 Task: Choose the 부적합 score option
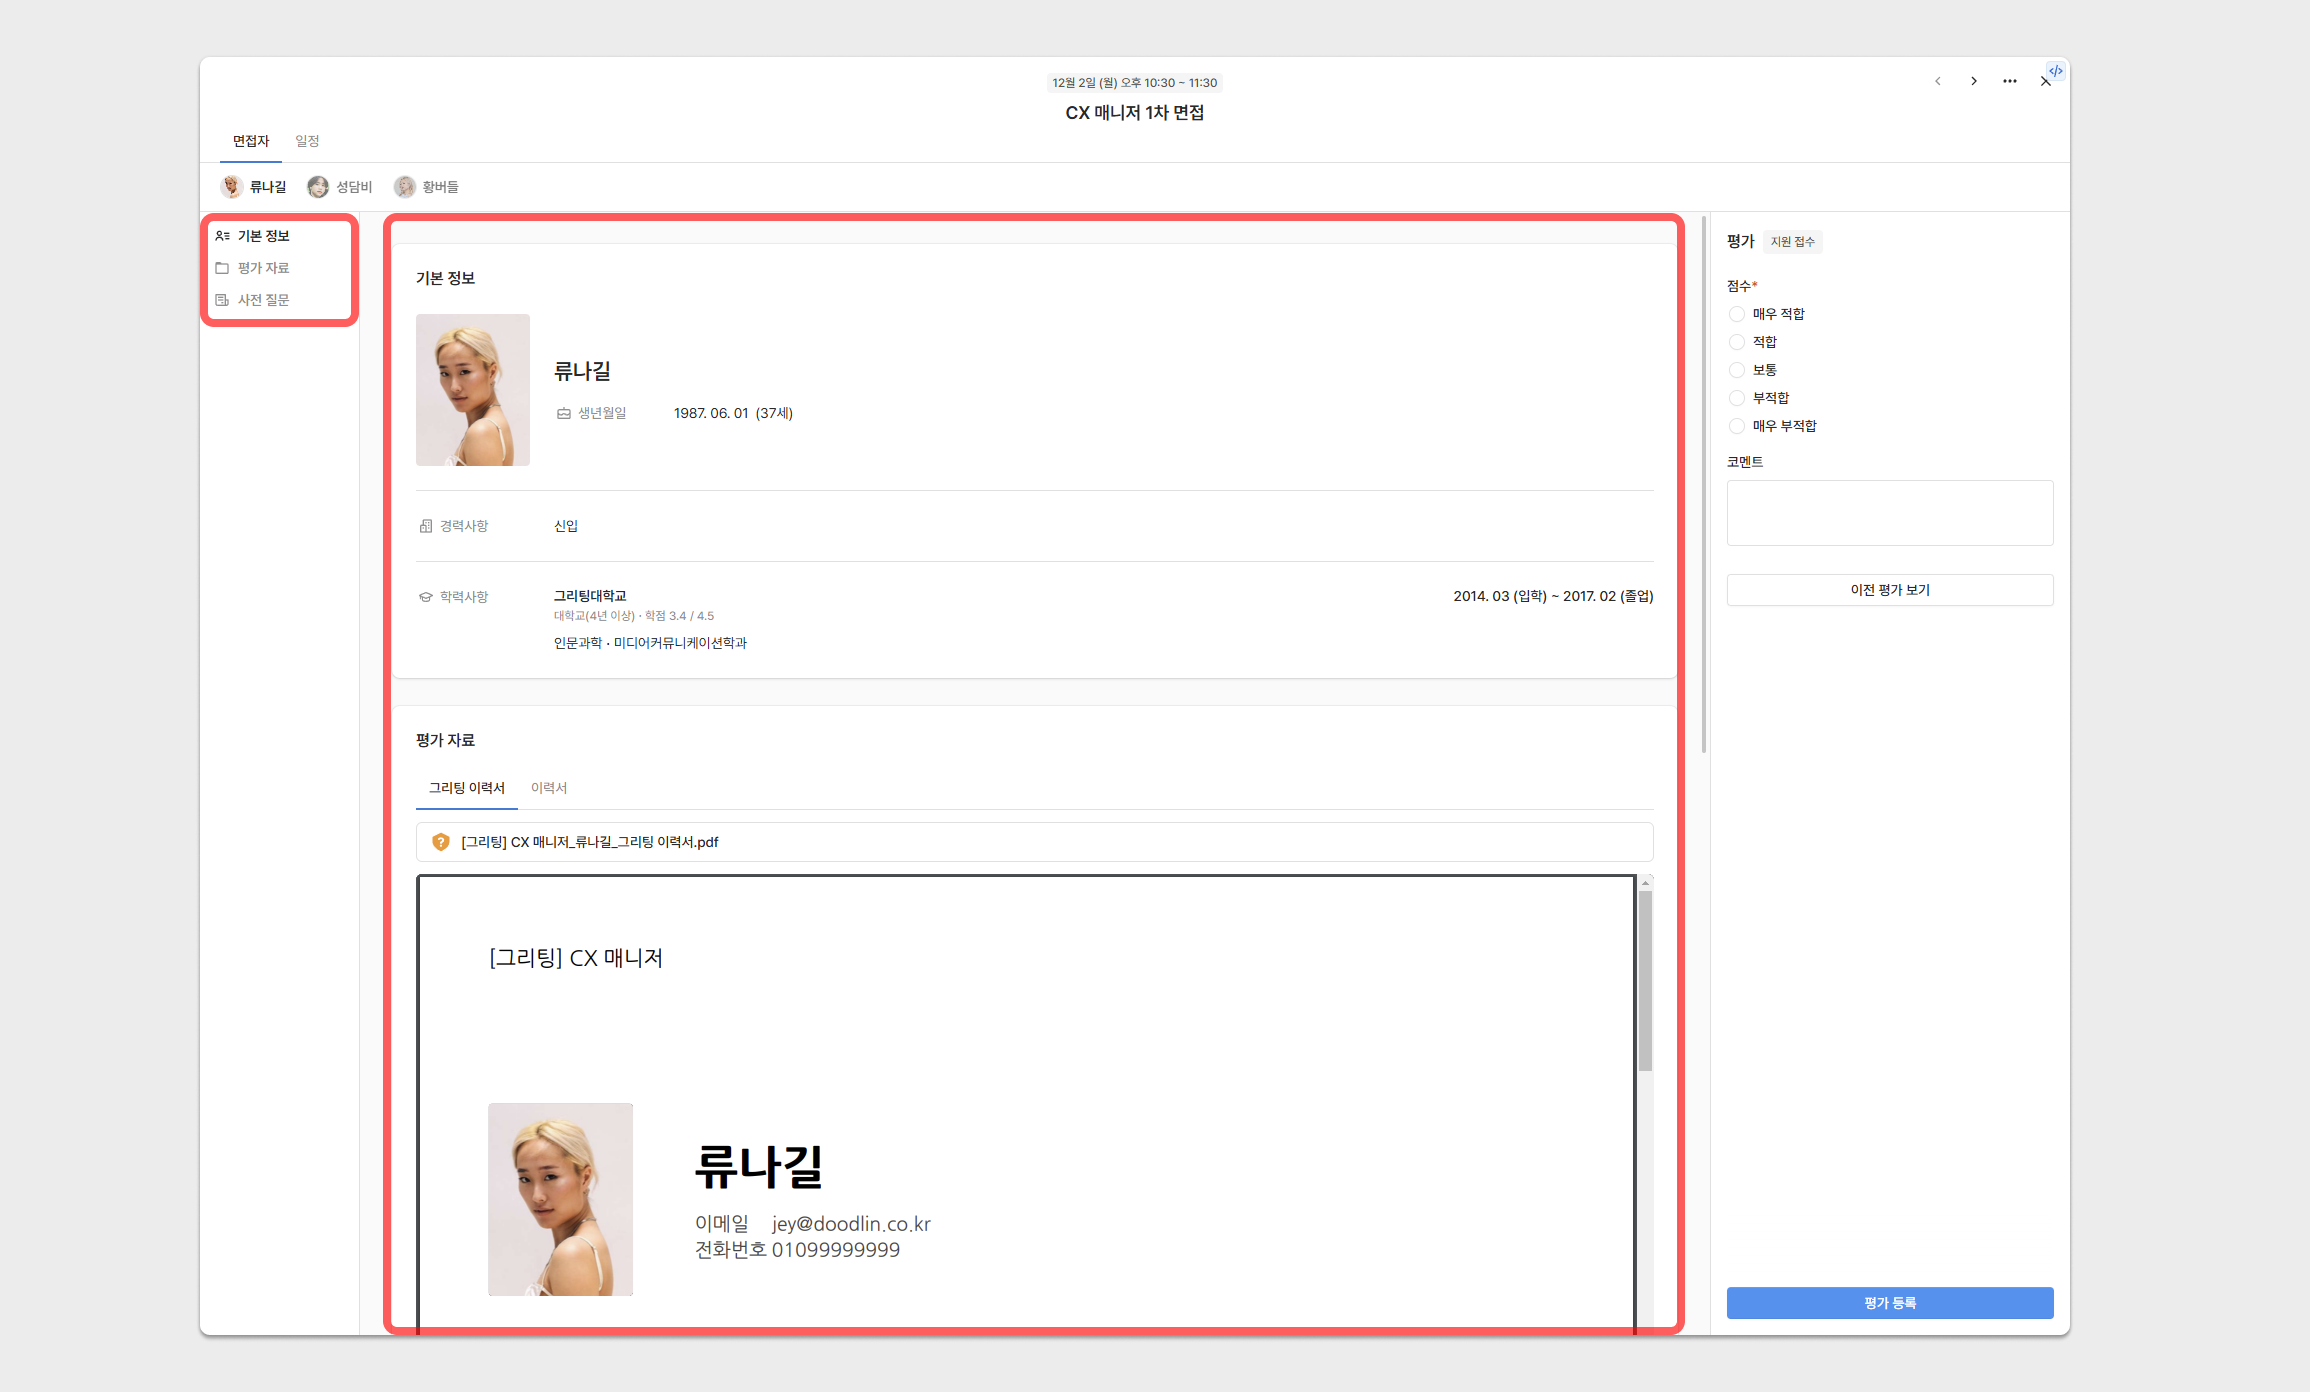point(1737,398)
